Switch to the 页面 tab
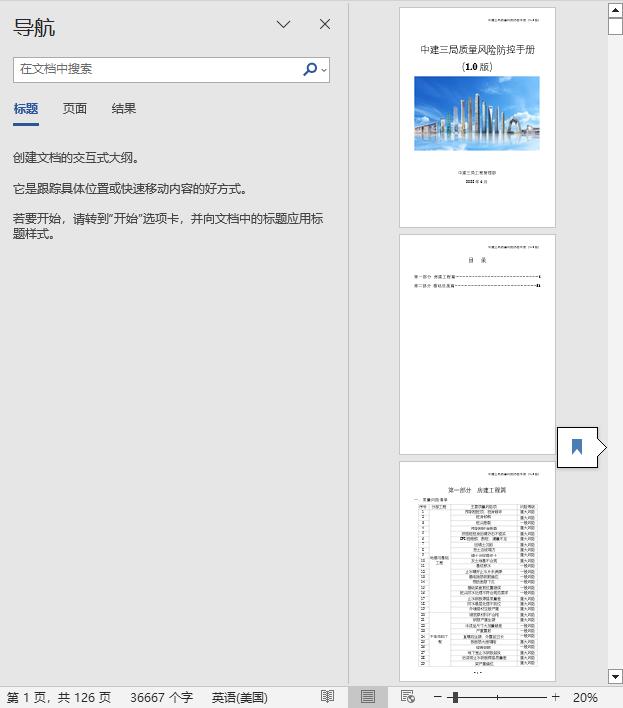This screenshot has width=623, height=708. [74, 108]
